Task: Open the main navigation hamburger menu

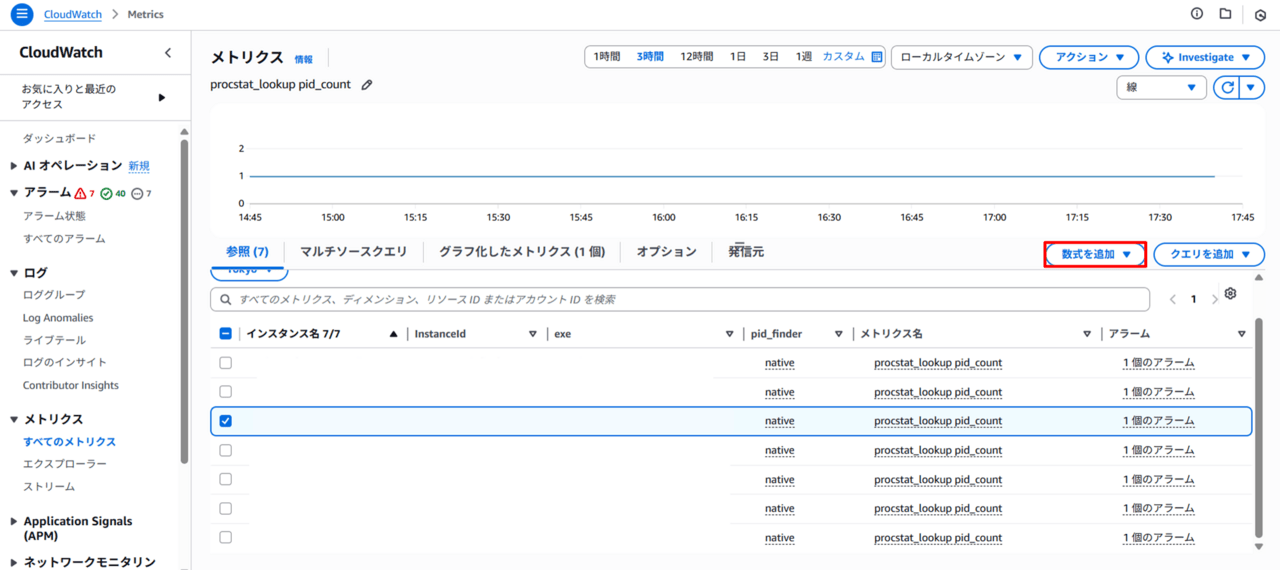Action: [x=22, y=15]
